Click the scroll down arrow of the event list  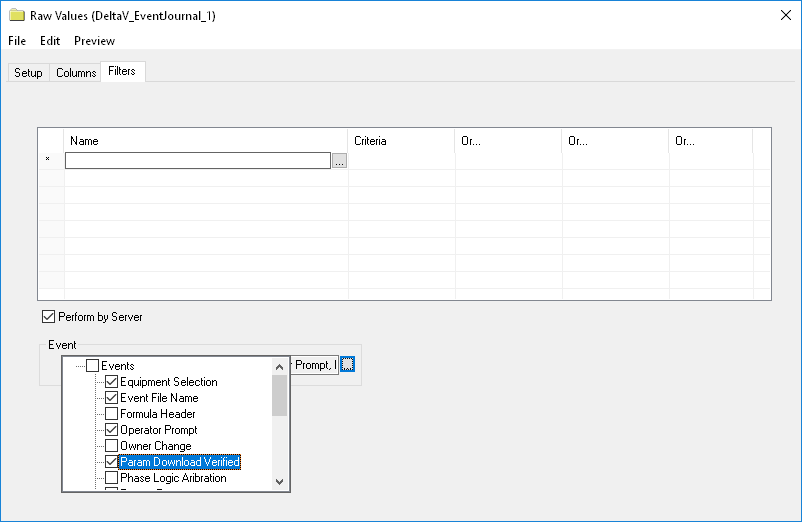[279, 482]
